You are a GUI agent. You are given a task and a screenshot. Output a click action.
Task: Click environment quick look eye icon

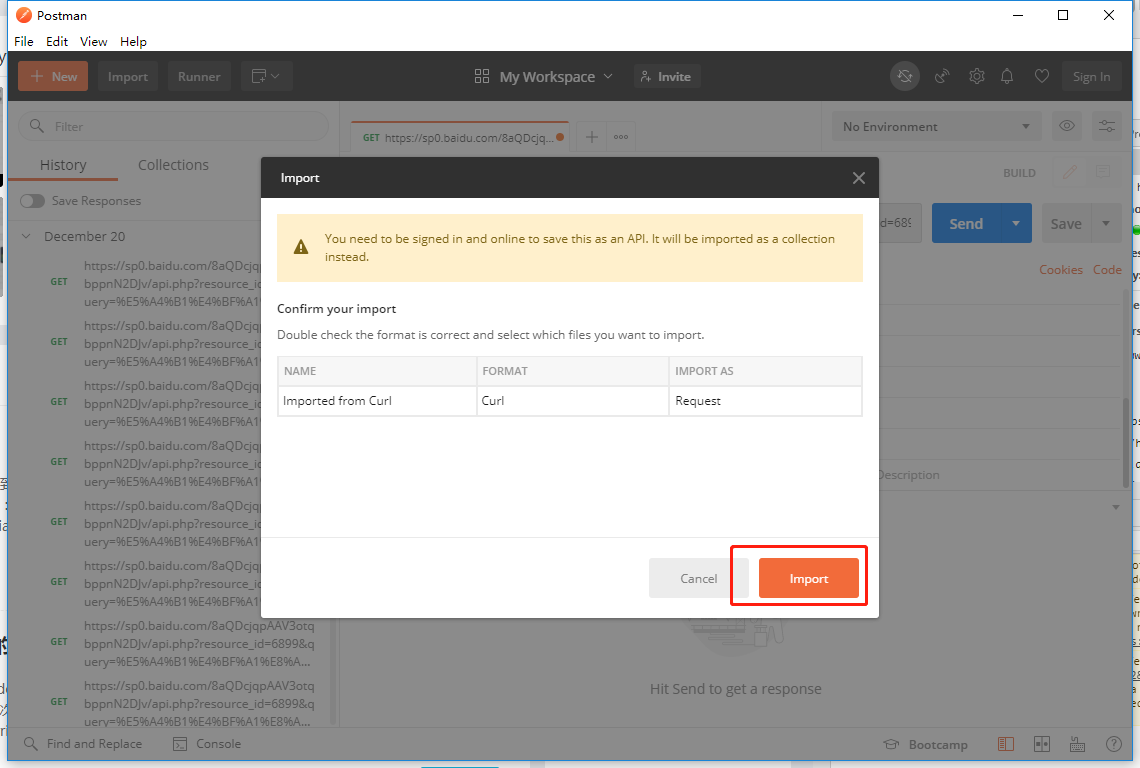pyautogui.click(x=1067, y=126)
